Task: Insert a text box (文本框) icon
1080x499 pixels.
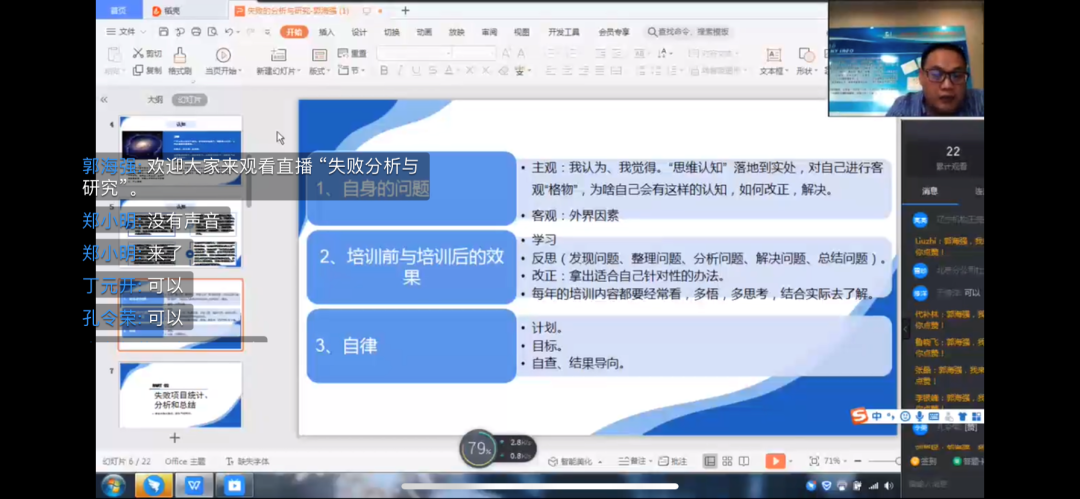Action: pos(773,55)
